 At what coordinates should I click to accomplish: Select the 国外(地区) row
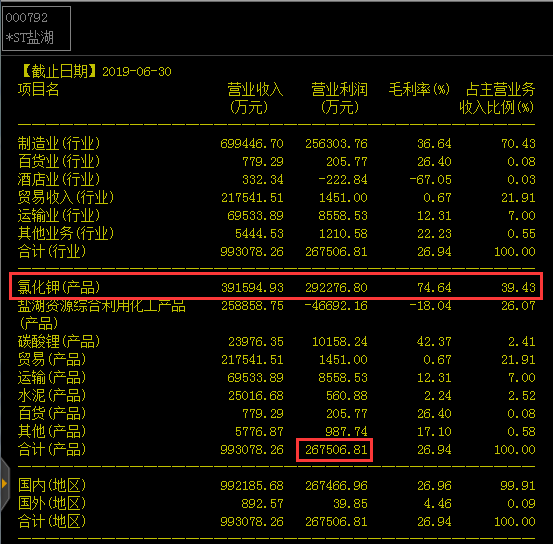276,503
